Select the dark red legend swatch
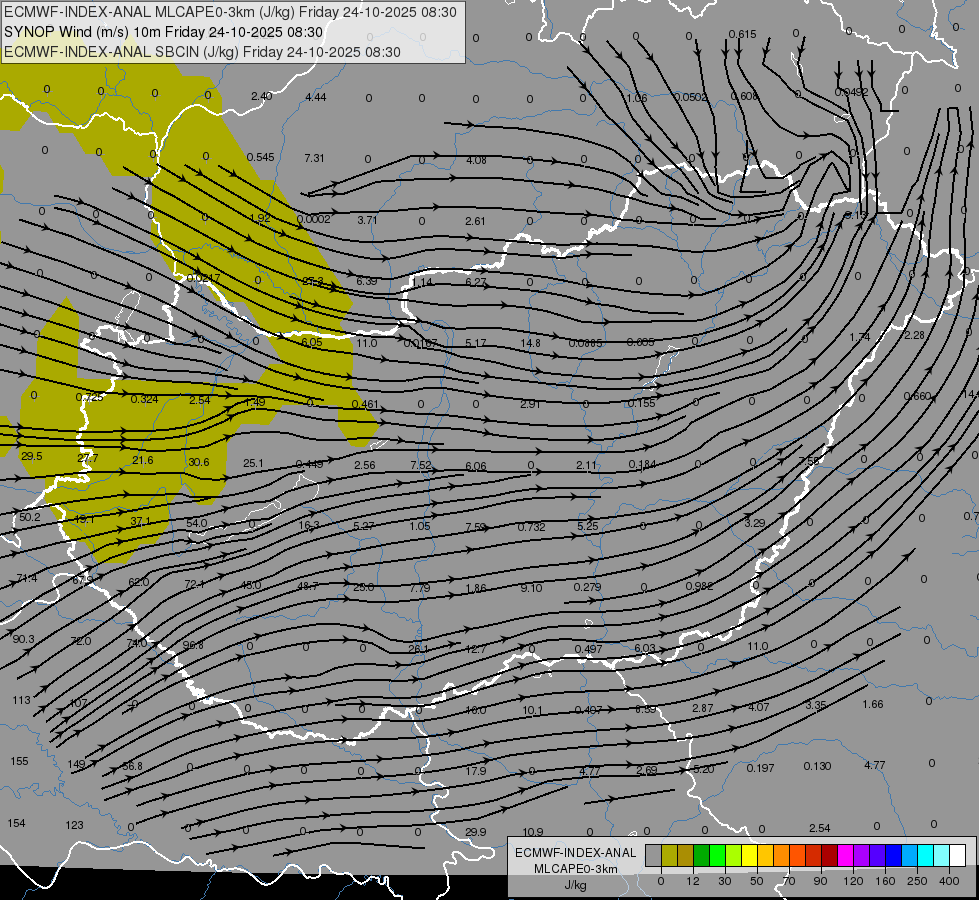Viewport: 979px width, 900px height. pyautogui.click(x=830, y=855)
